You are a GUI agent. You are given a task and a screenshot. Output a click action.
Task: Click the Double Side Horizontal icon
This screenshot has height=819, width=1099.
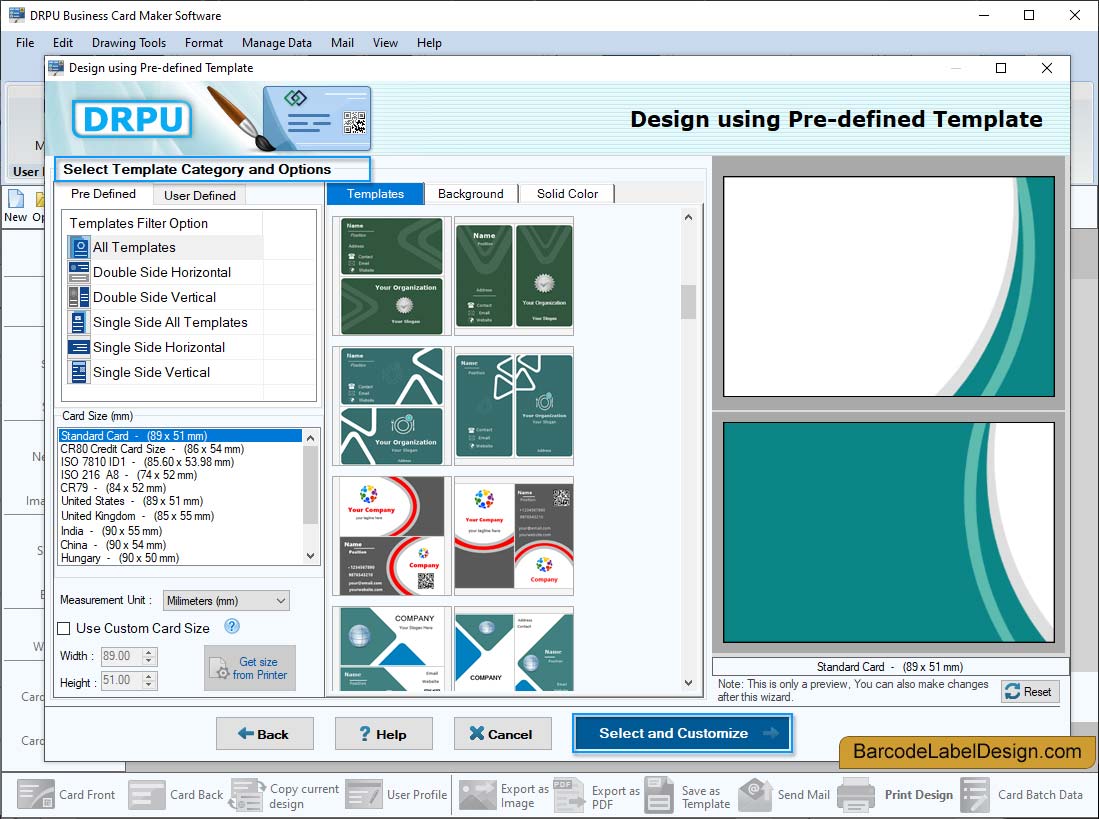[79, 272]
